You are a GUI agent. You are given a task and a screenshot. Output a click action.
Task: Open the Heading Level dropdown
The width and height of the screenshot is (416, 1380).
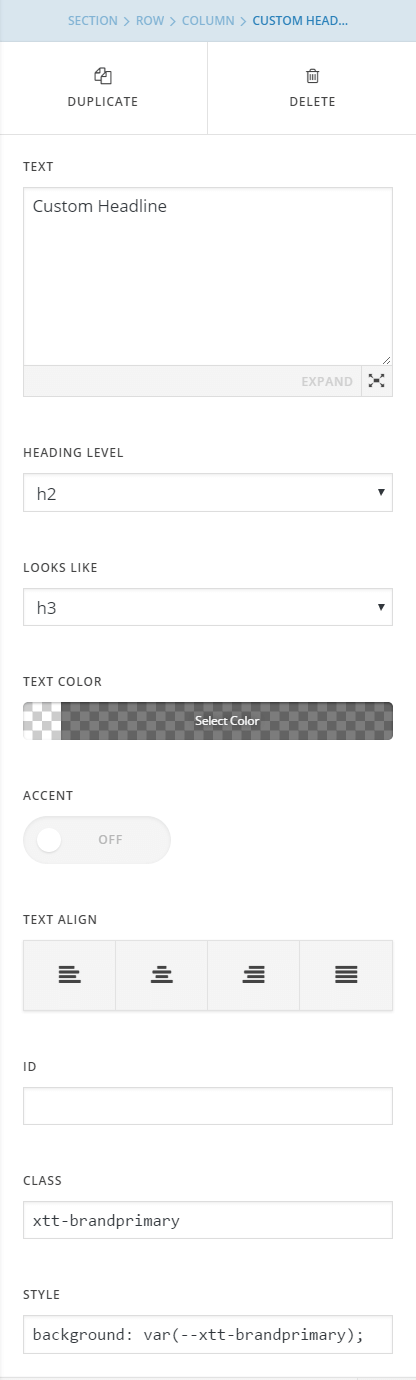click(208, 493)
